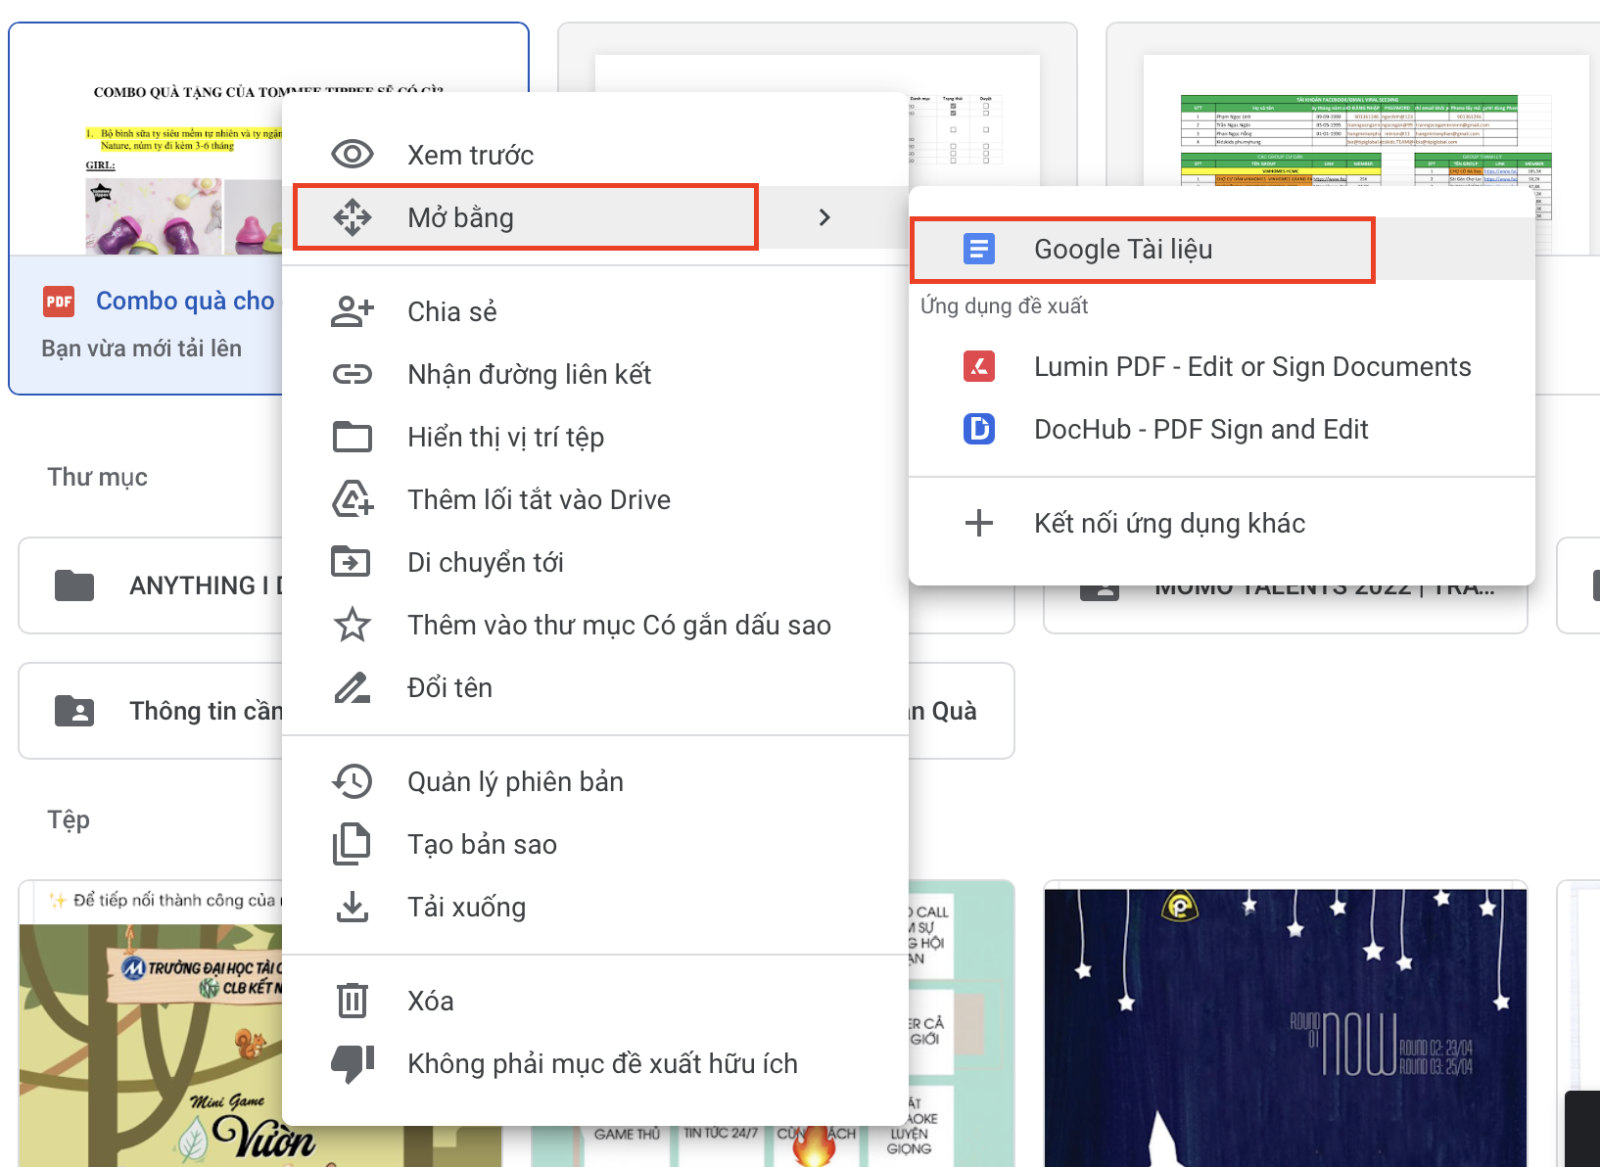Click the link chain icon
This screenshot has width=1600, height=1167.
click(352, 374)
